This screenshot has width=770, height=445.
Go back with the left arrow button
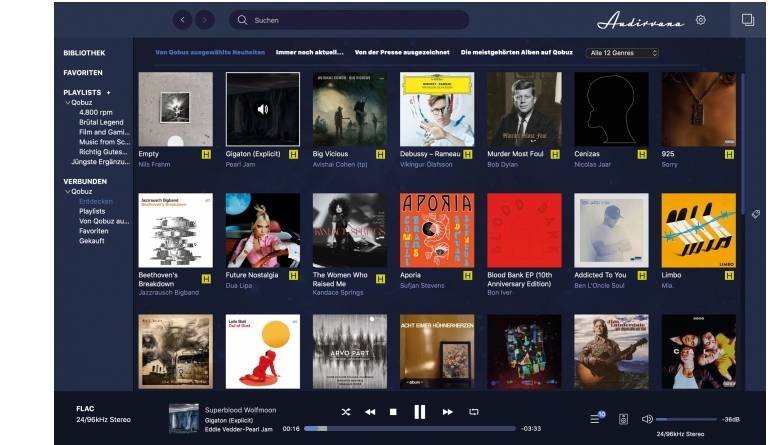point(183,20)
